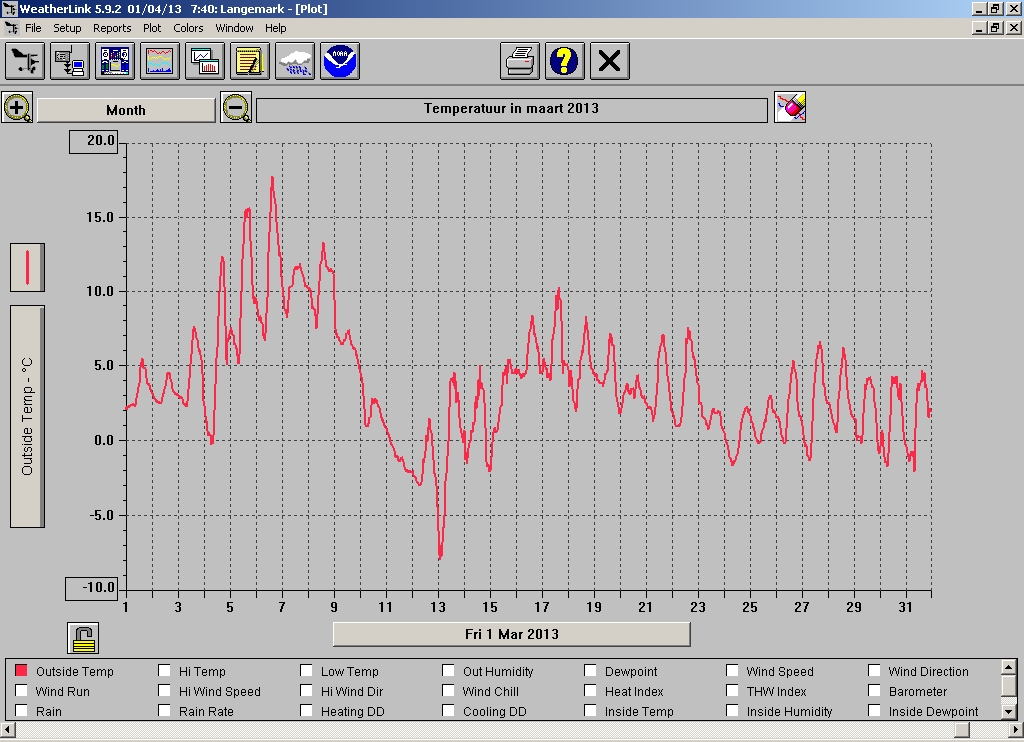Screen dimensions: 1024x742
Task: Enable the Low Temp checkbox
Action: coord(306,671)
